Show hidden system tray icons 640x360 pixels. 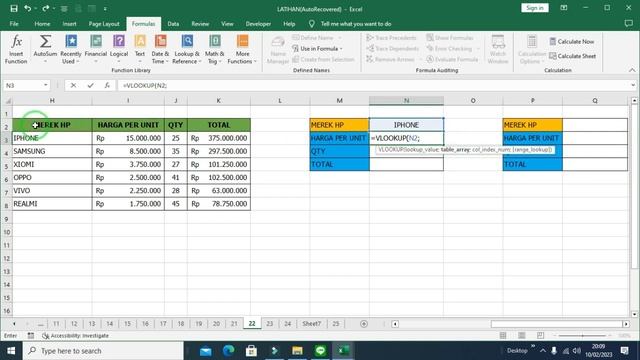click(542, 351)
